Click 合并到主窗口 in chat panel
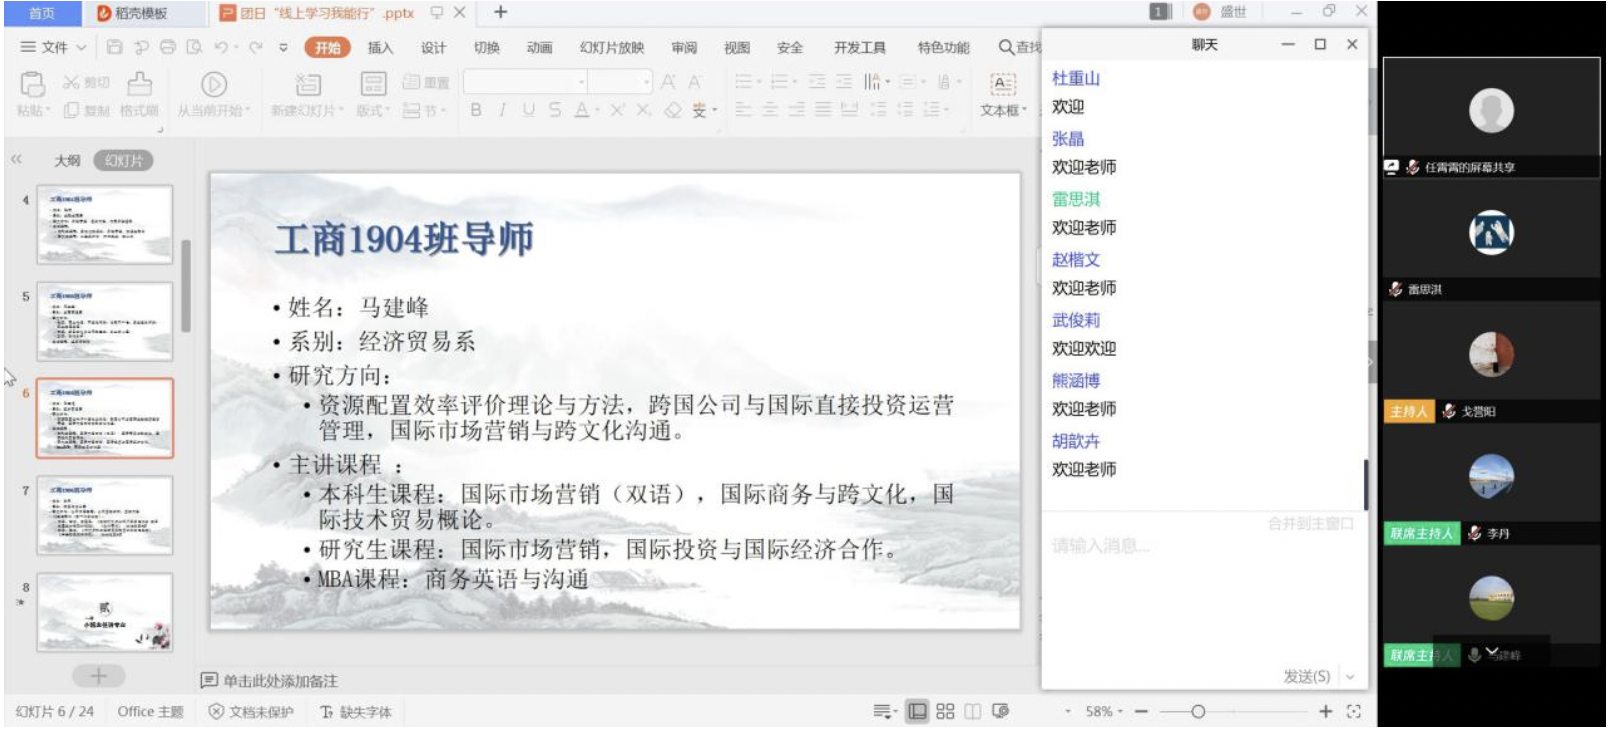Screen dimensions: 1612x734 point(1310,523)
